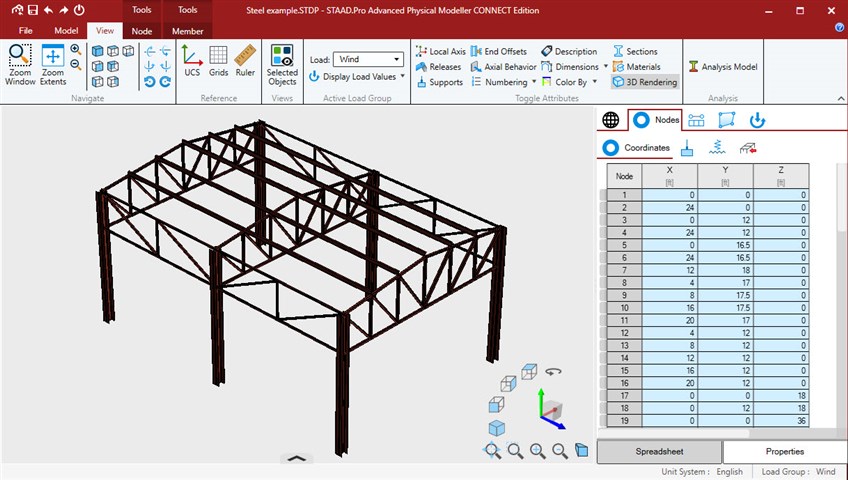Open the table-with-red-arrow sub-tab icon
This screenshot has height=480, width=848.
[x=748, y=148]
